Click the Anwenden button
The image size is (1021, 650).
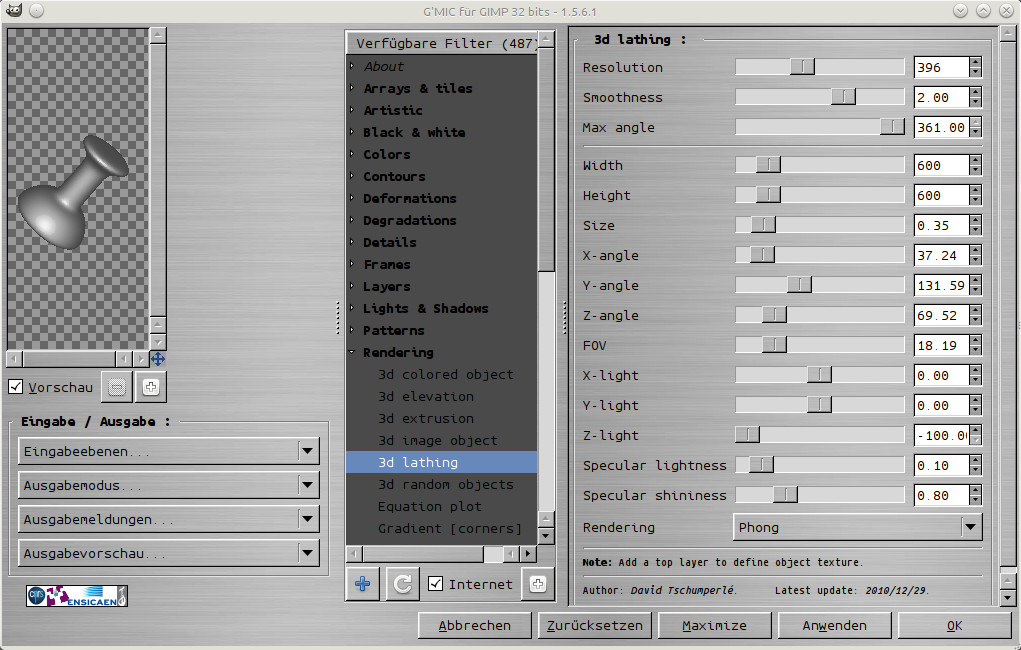coord(834,625)
